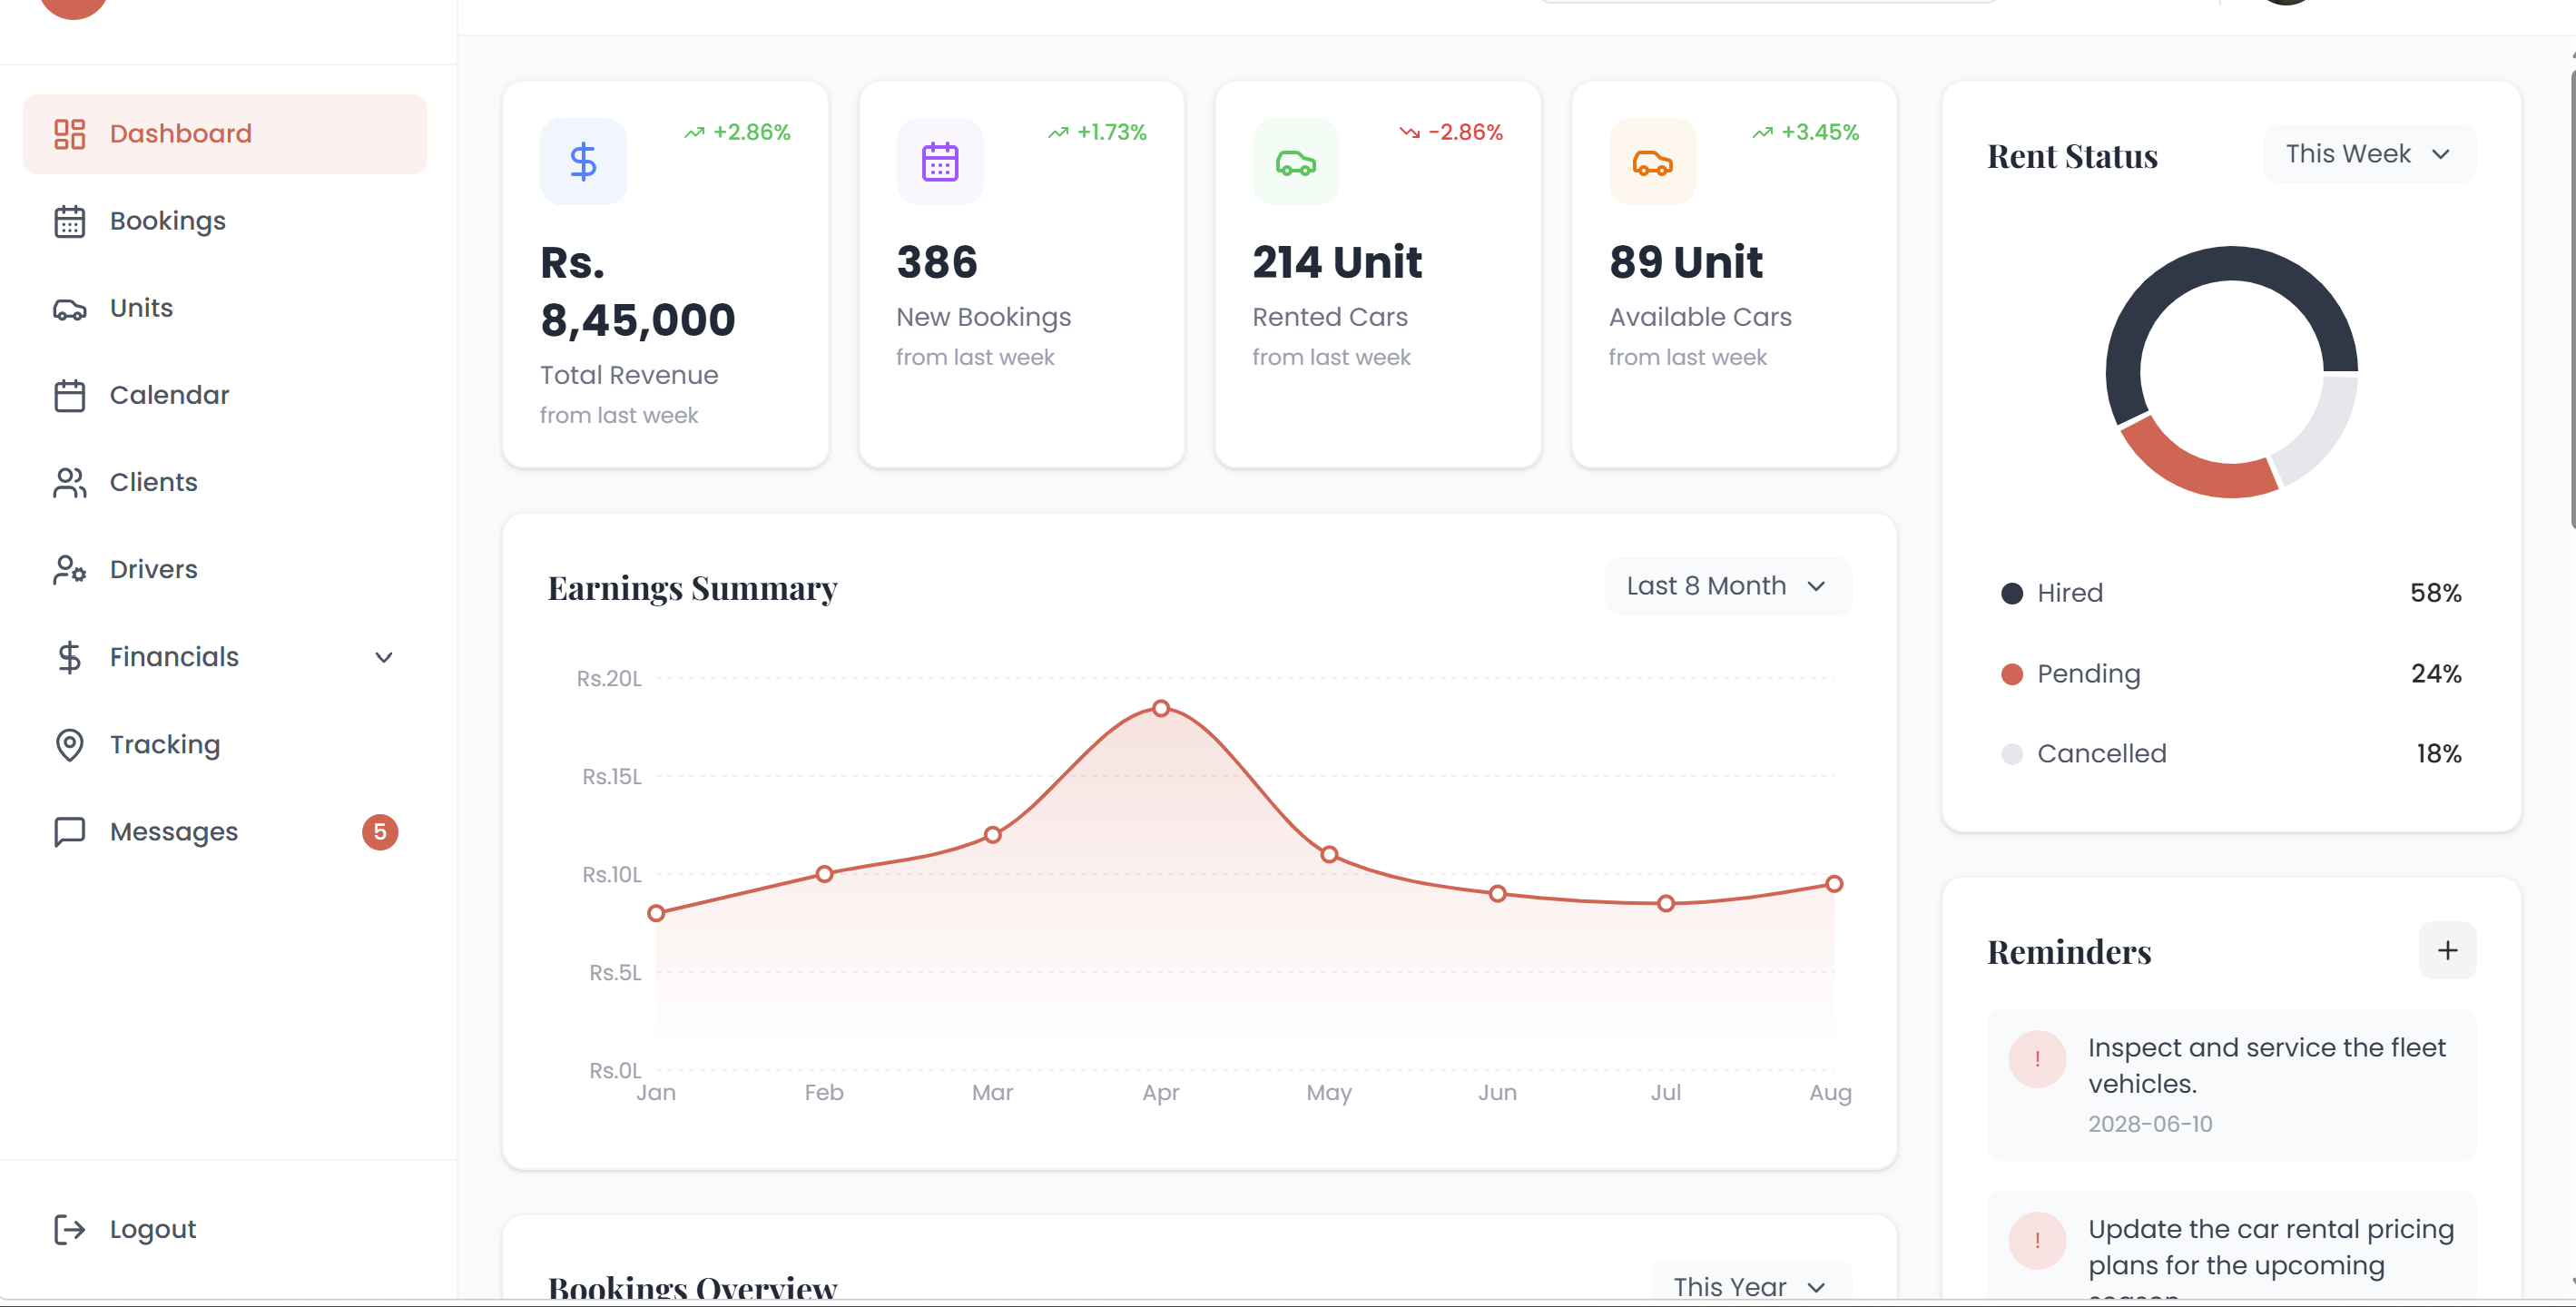This screenshot has width=2576, height=1307.
Task: Add a new reminder with plus button
Action: pyautogui.click(x=2447, y=951)
